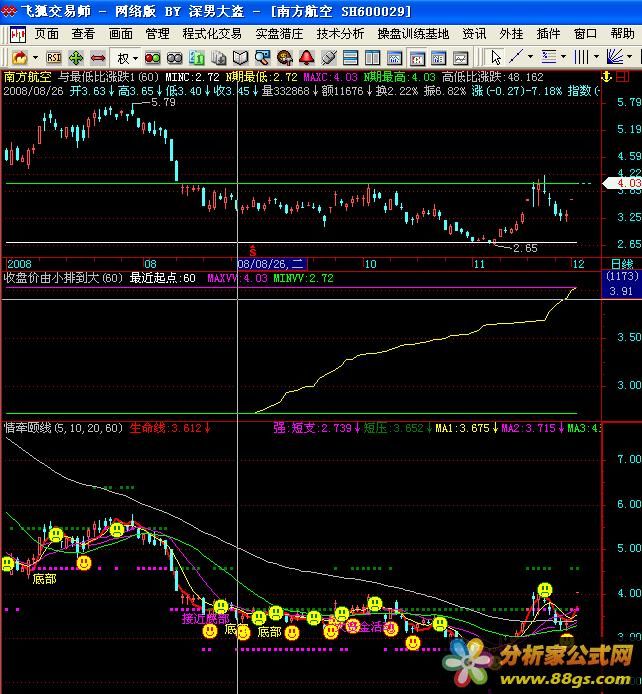The image size is (642, 694).
Task: Click the red and green circles icon
Action: click(x=153, y=58)
